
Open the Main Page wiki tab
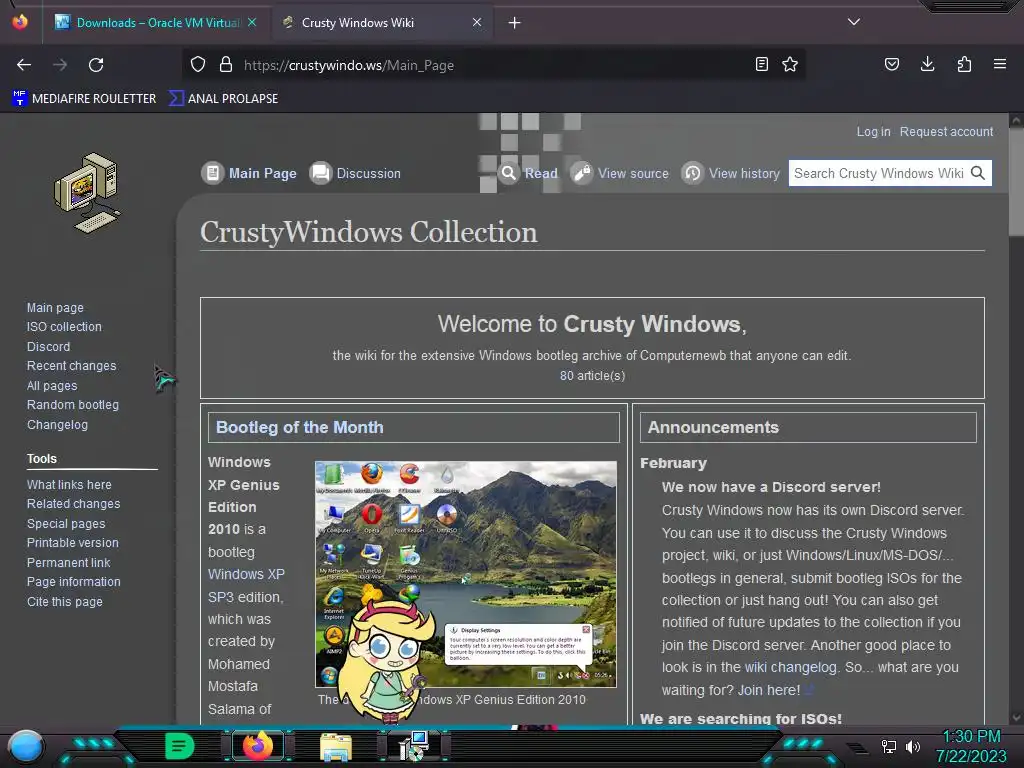pos(249,173)
